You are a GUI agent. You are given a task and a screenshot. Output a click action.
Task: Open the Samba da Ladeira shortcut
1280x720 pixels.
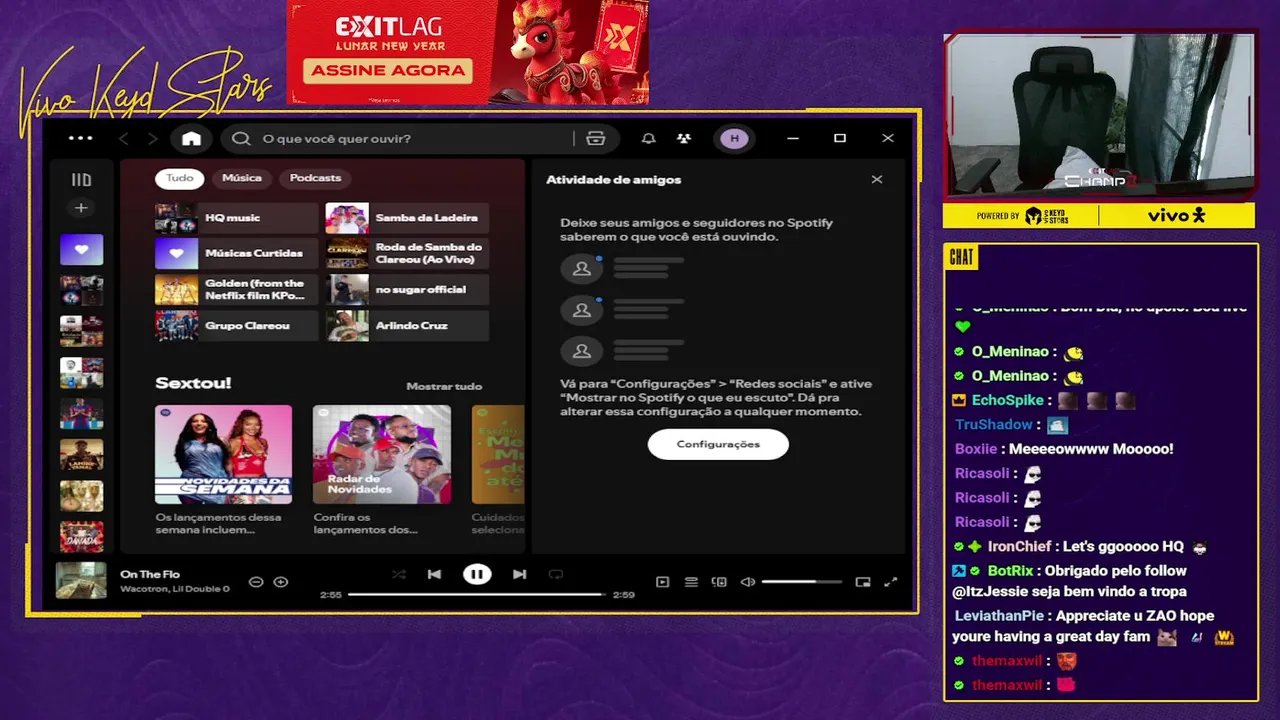pyautogui.click(x=407, y=218)
